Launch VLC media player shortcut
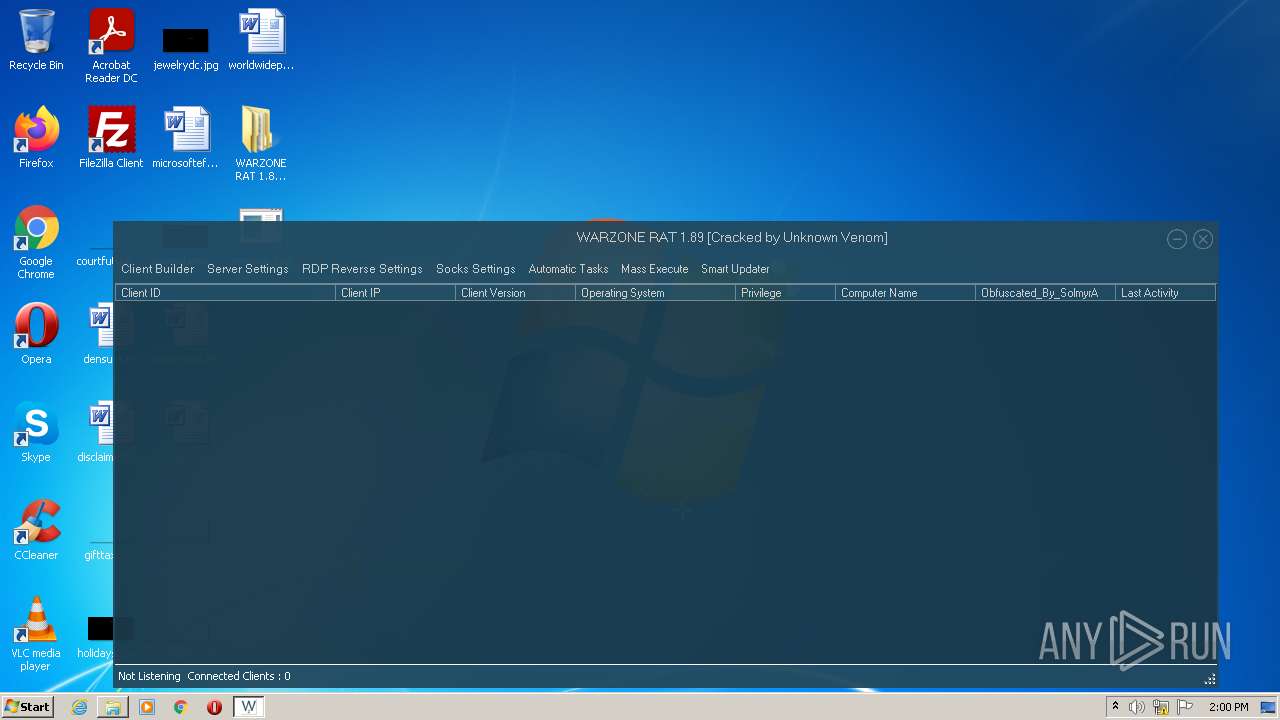Screen dimensions: 1280x720 pos(36,634)
